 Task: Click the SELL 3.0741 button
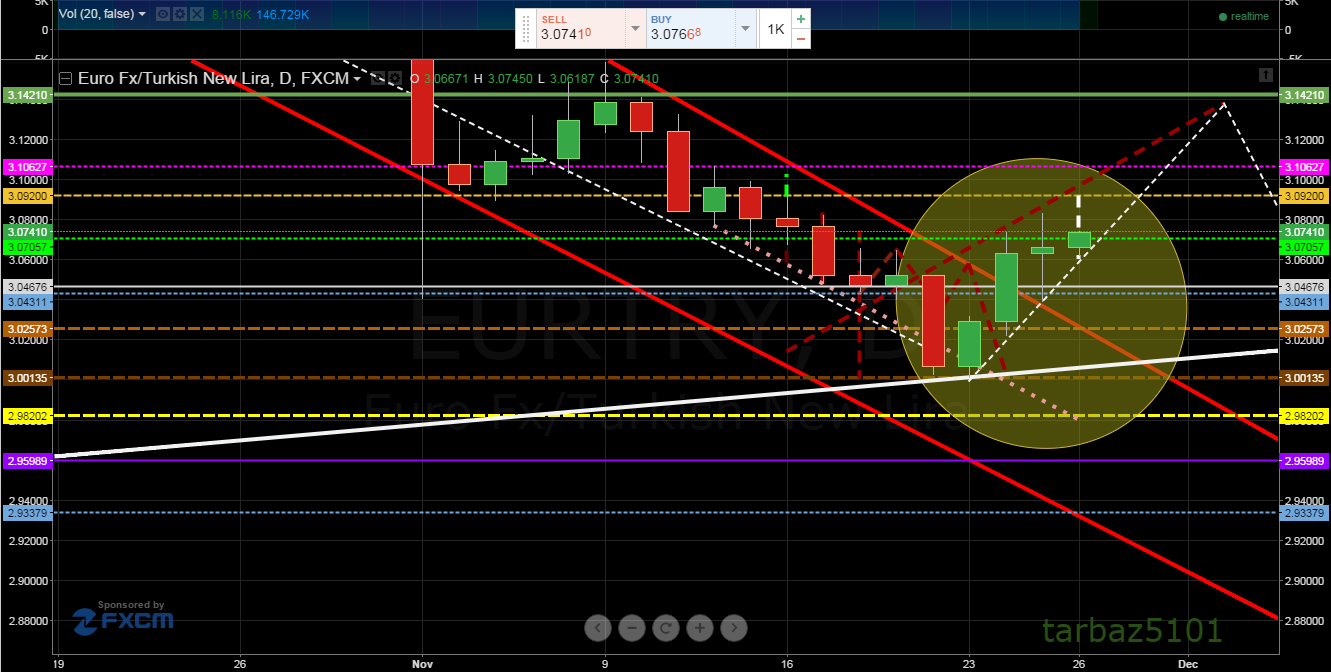(579, 28)
